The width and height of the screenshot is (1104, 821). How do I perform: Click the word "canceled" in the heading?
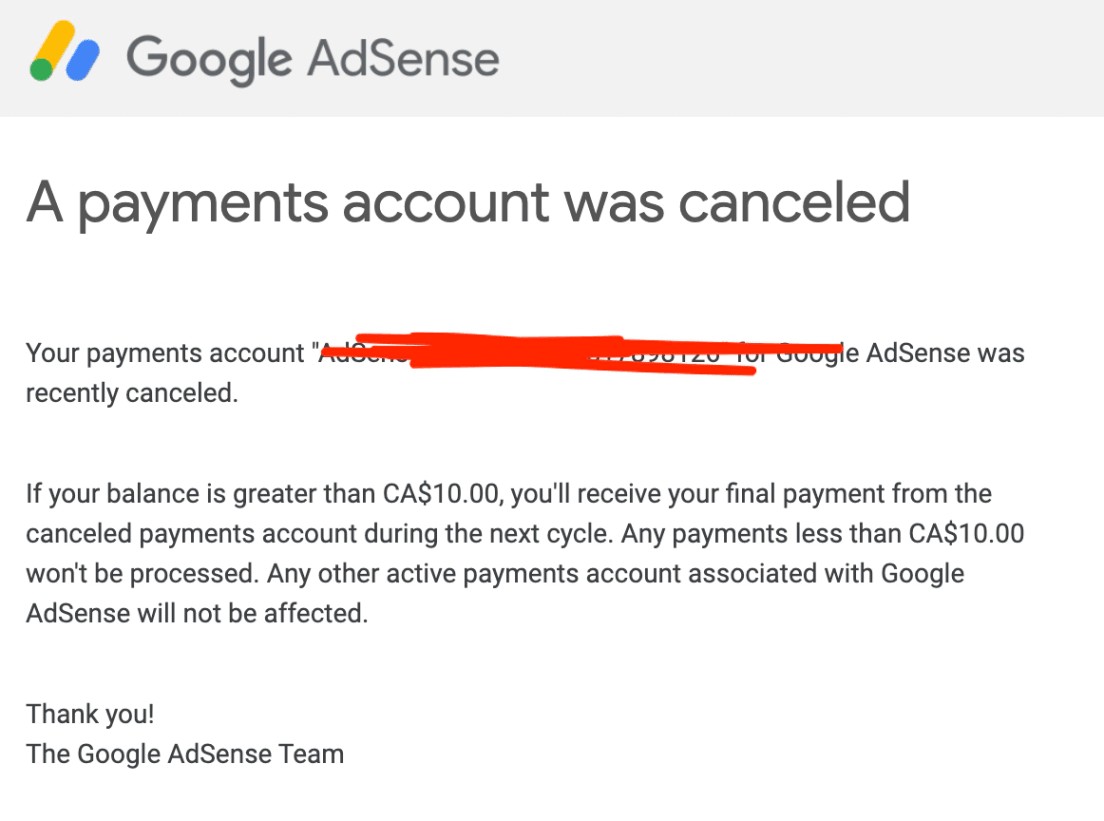[793, 202]
